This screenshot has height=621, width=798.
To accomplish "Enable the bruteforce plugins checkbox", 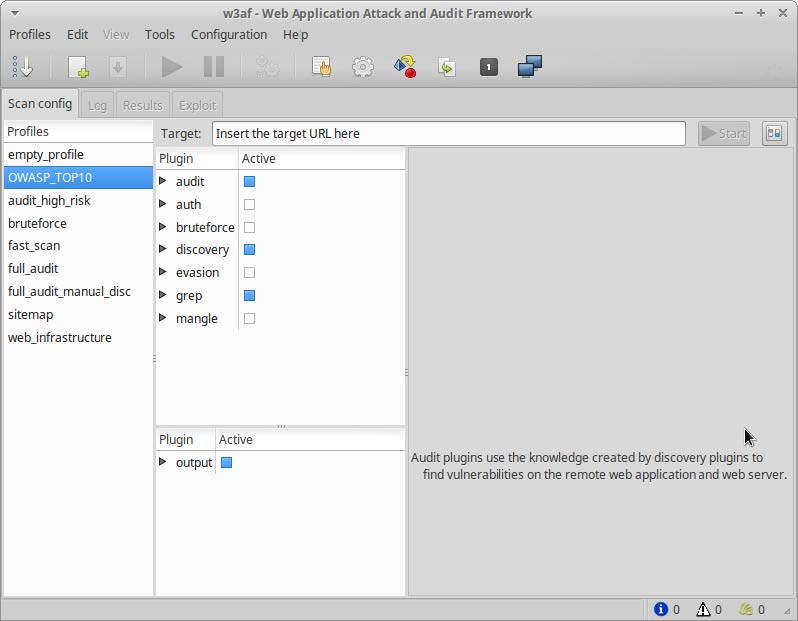I will pyautogui.click(x=249, y=227).
